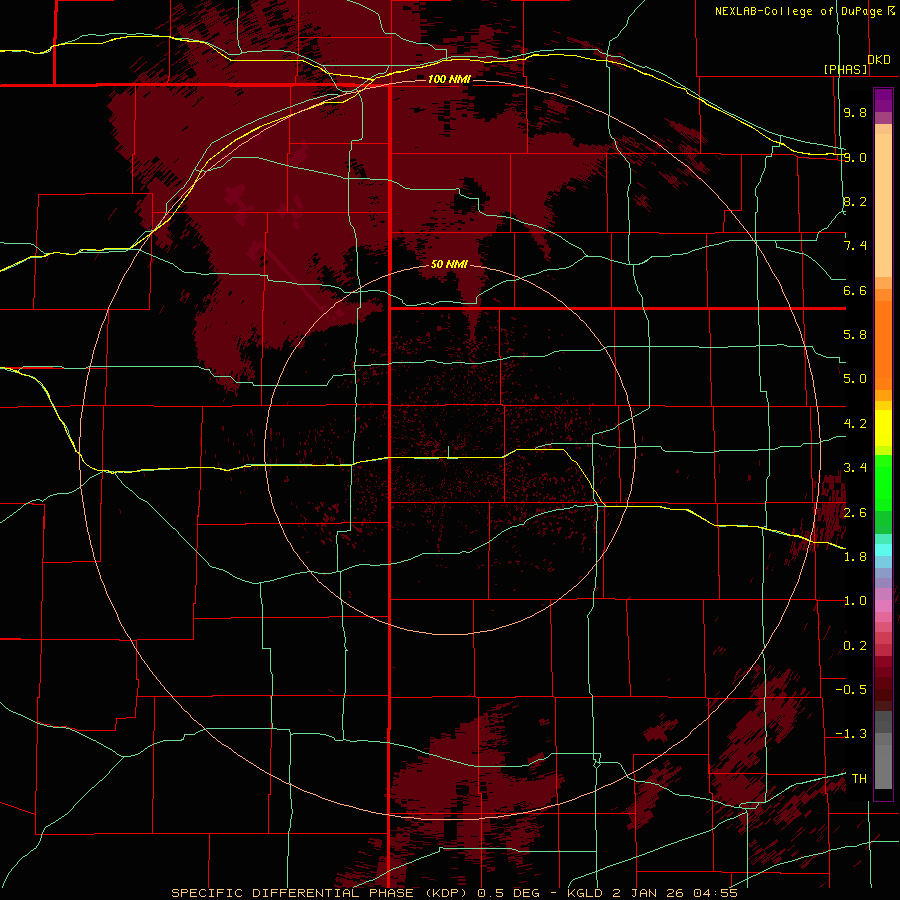Pick the purple segment on the color bar
Screen dimensions: 900x900
883,101
